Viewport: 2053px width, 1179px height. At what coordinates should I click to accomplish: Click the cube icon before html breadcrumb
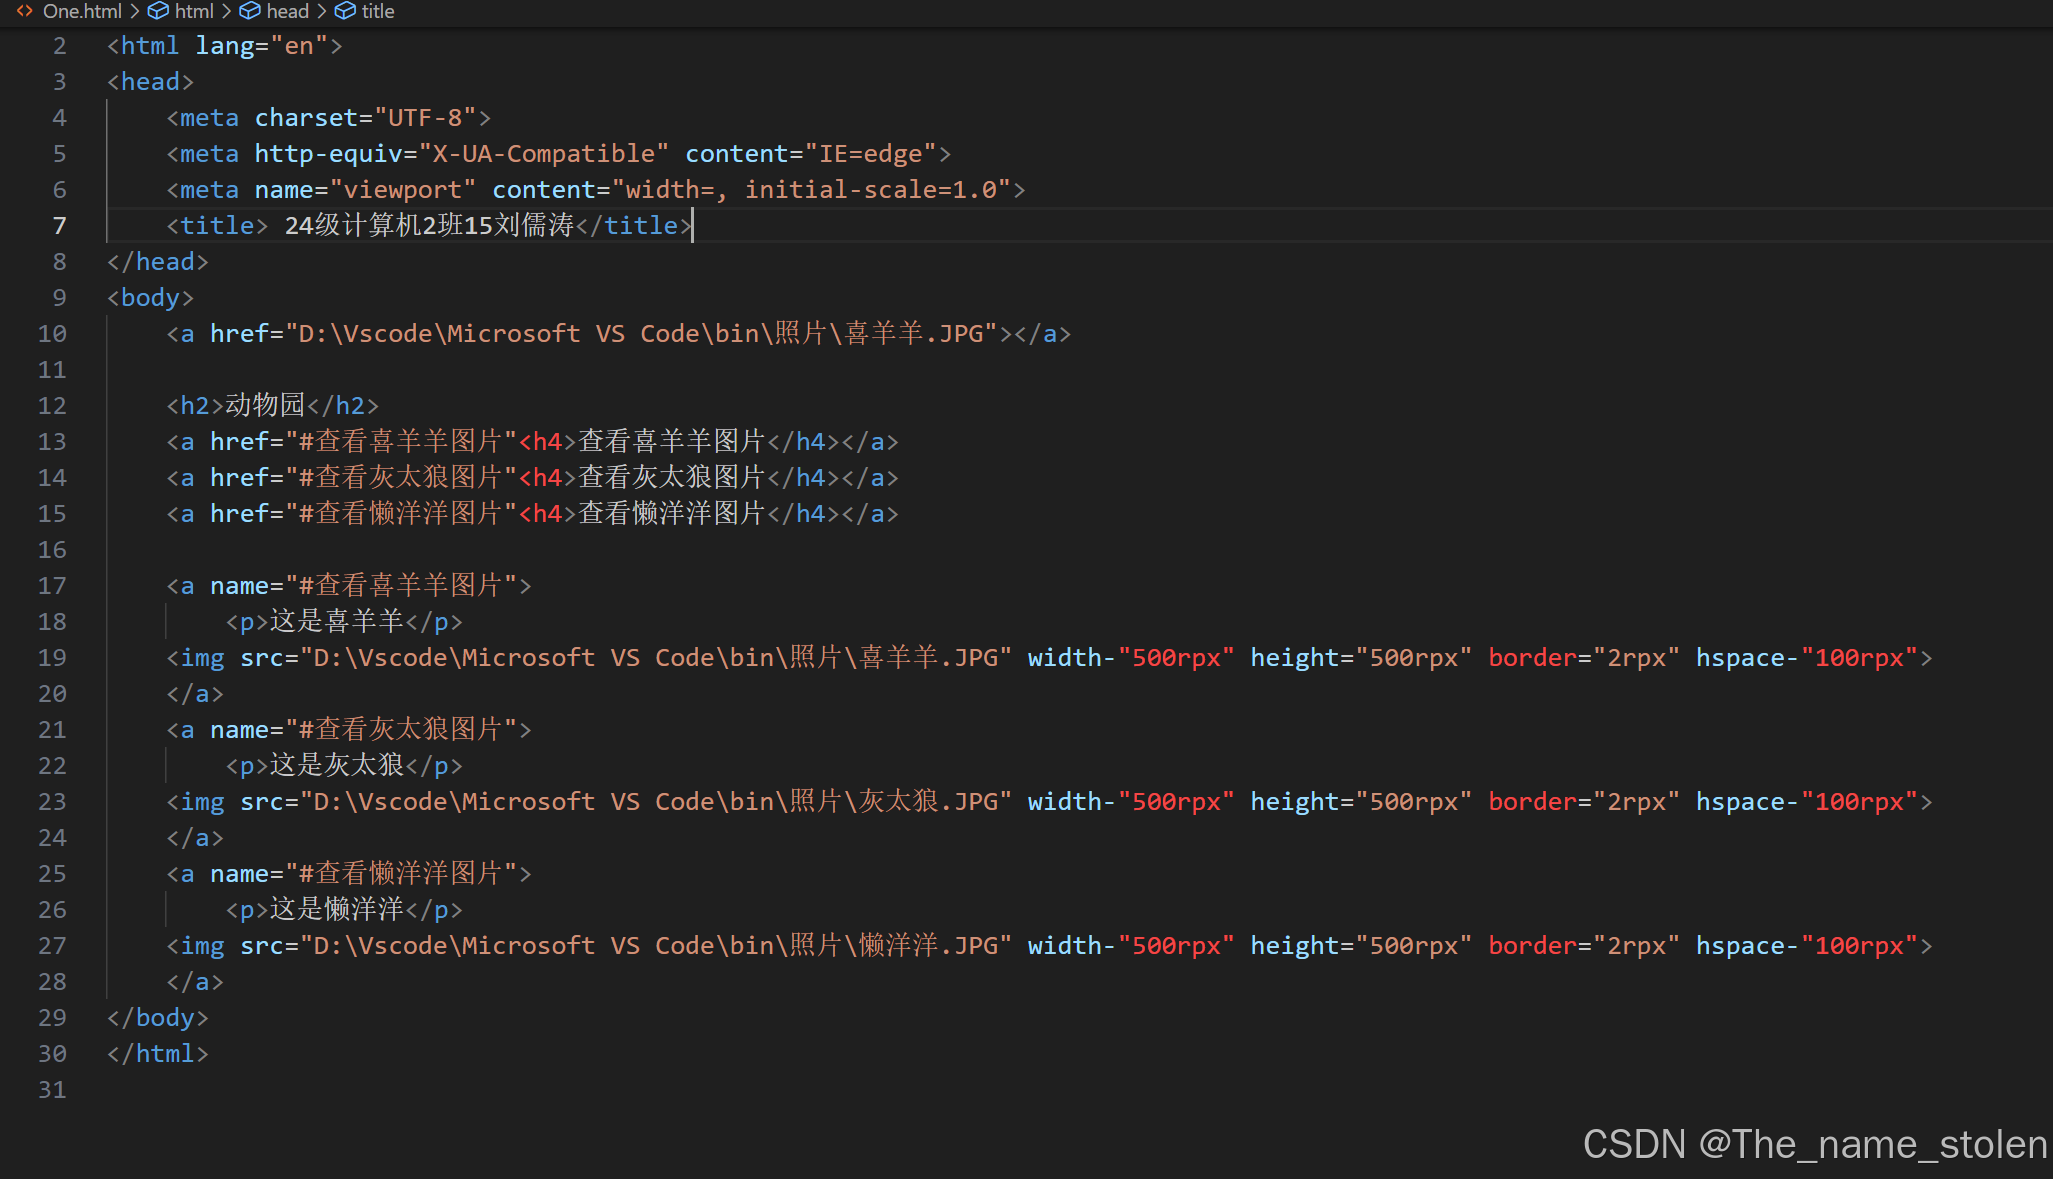[158, 11]
